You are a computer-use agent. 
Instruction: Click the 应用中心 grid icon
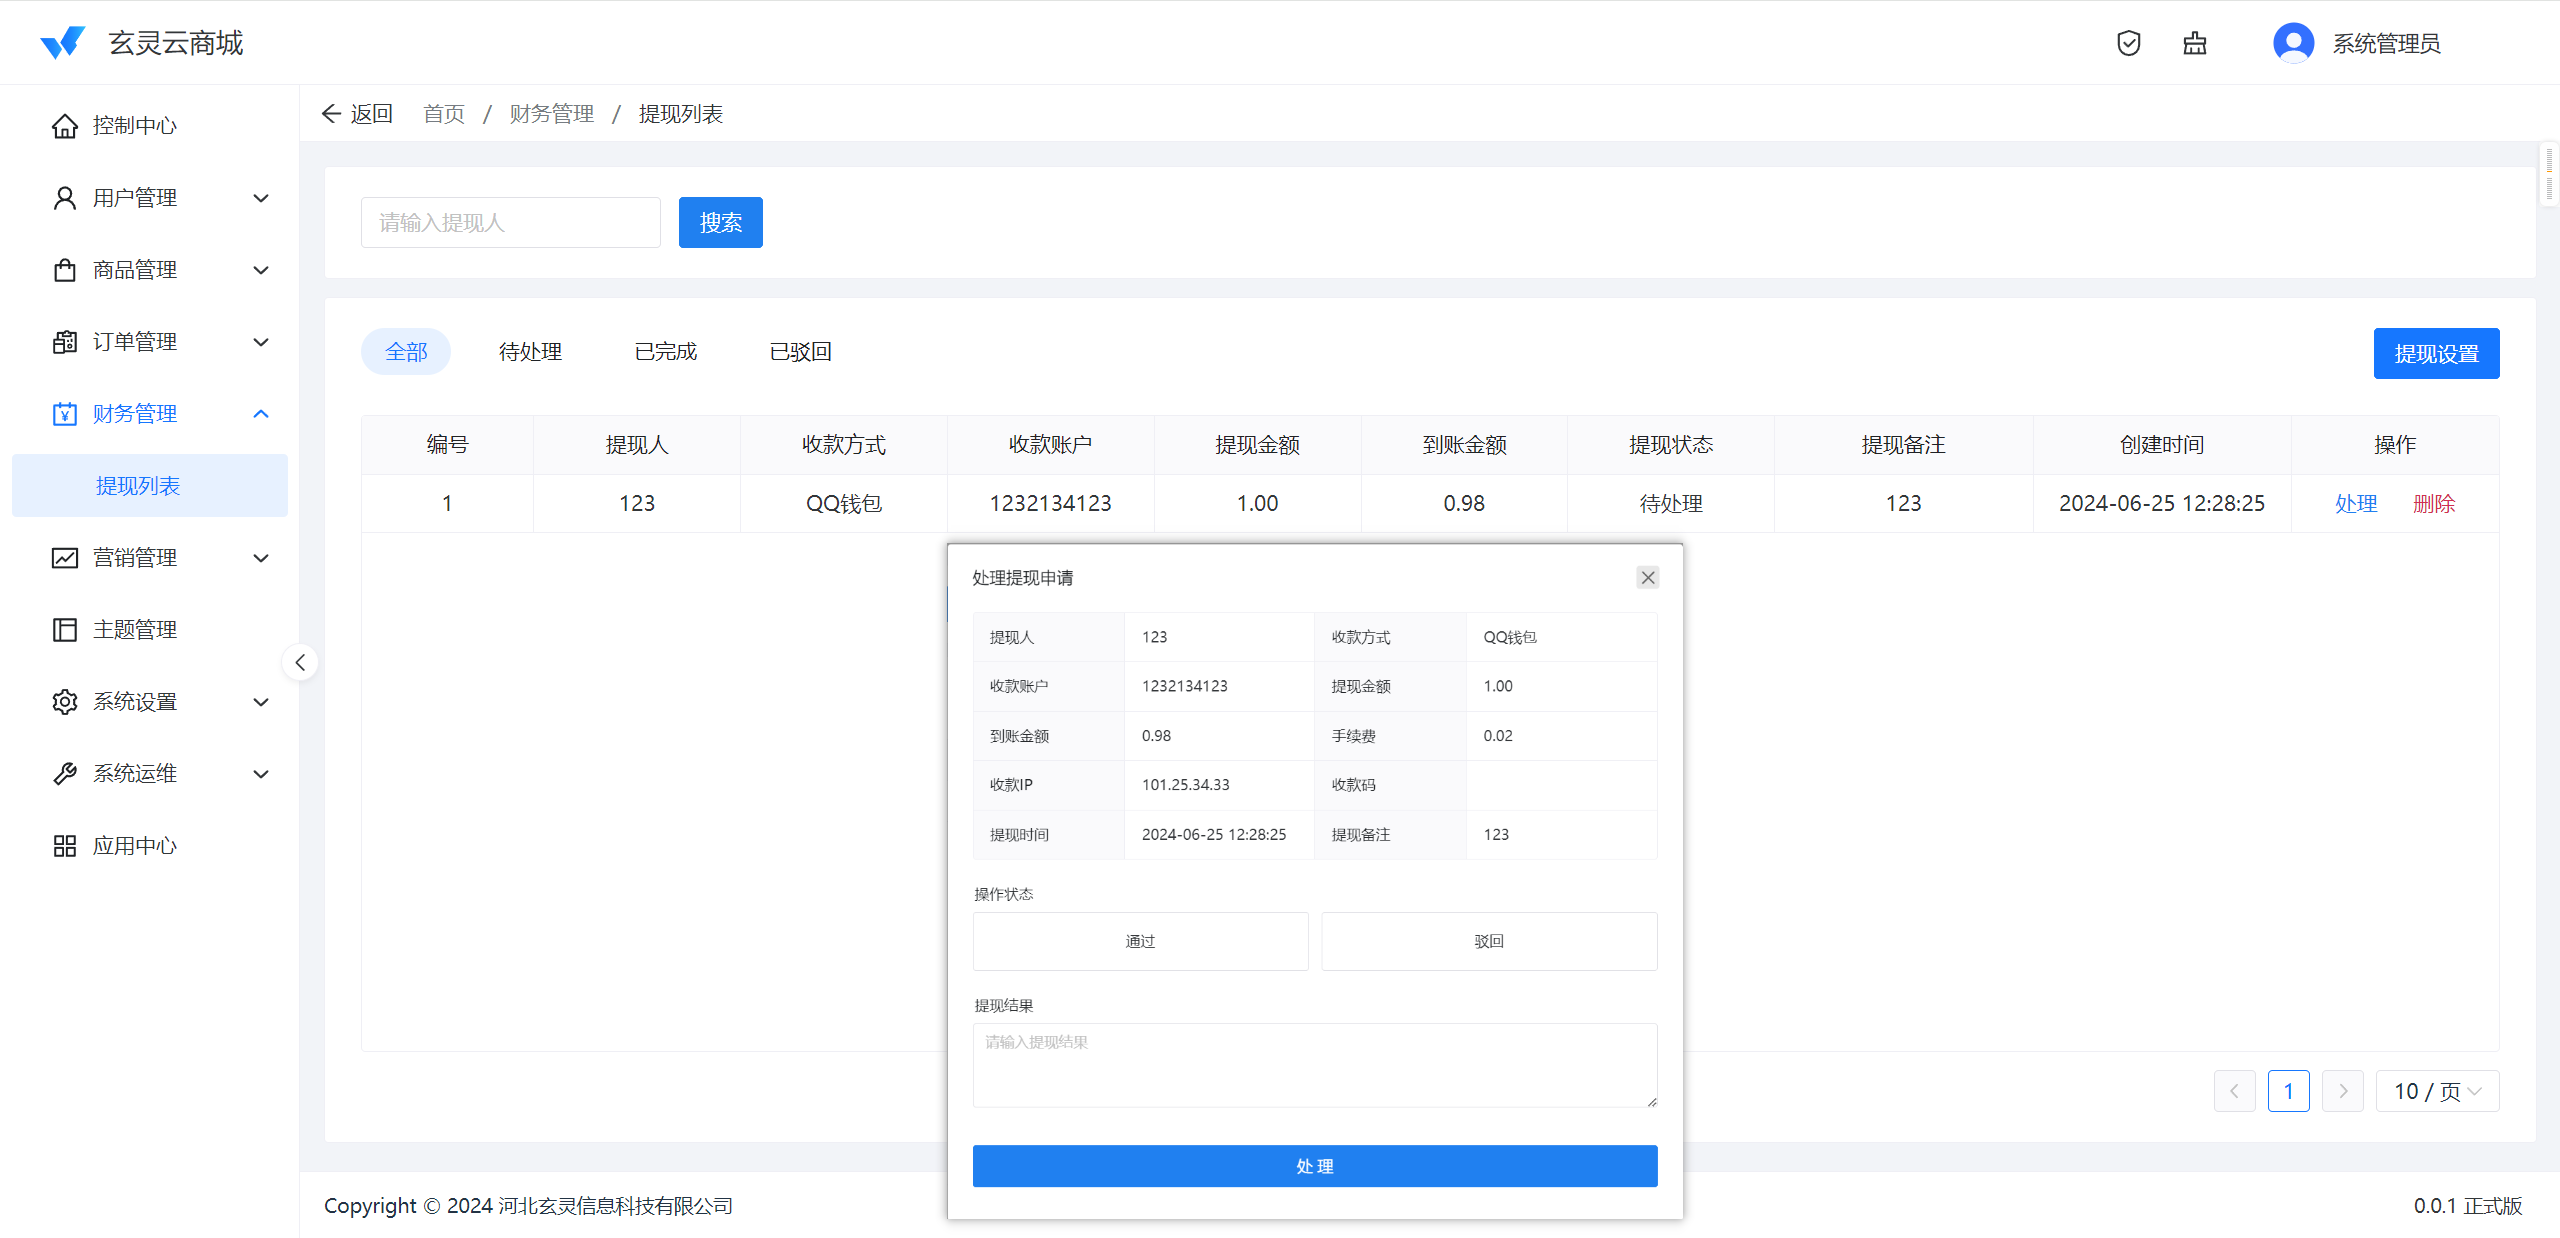pyautogui.click(x=65, y=846)
